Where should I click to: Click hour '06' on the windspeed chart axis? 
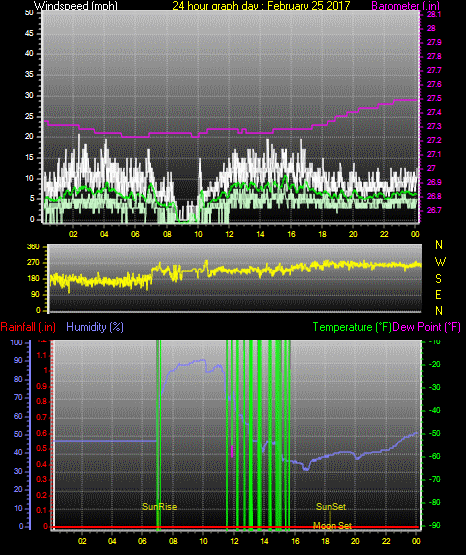click(x=136, y=234)
